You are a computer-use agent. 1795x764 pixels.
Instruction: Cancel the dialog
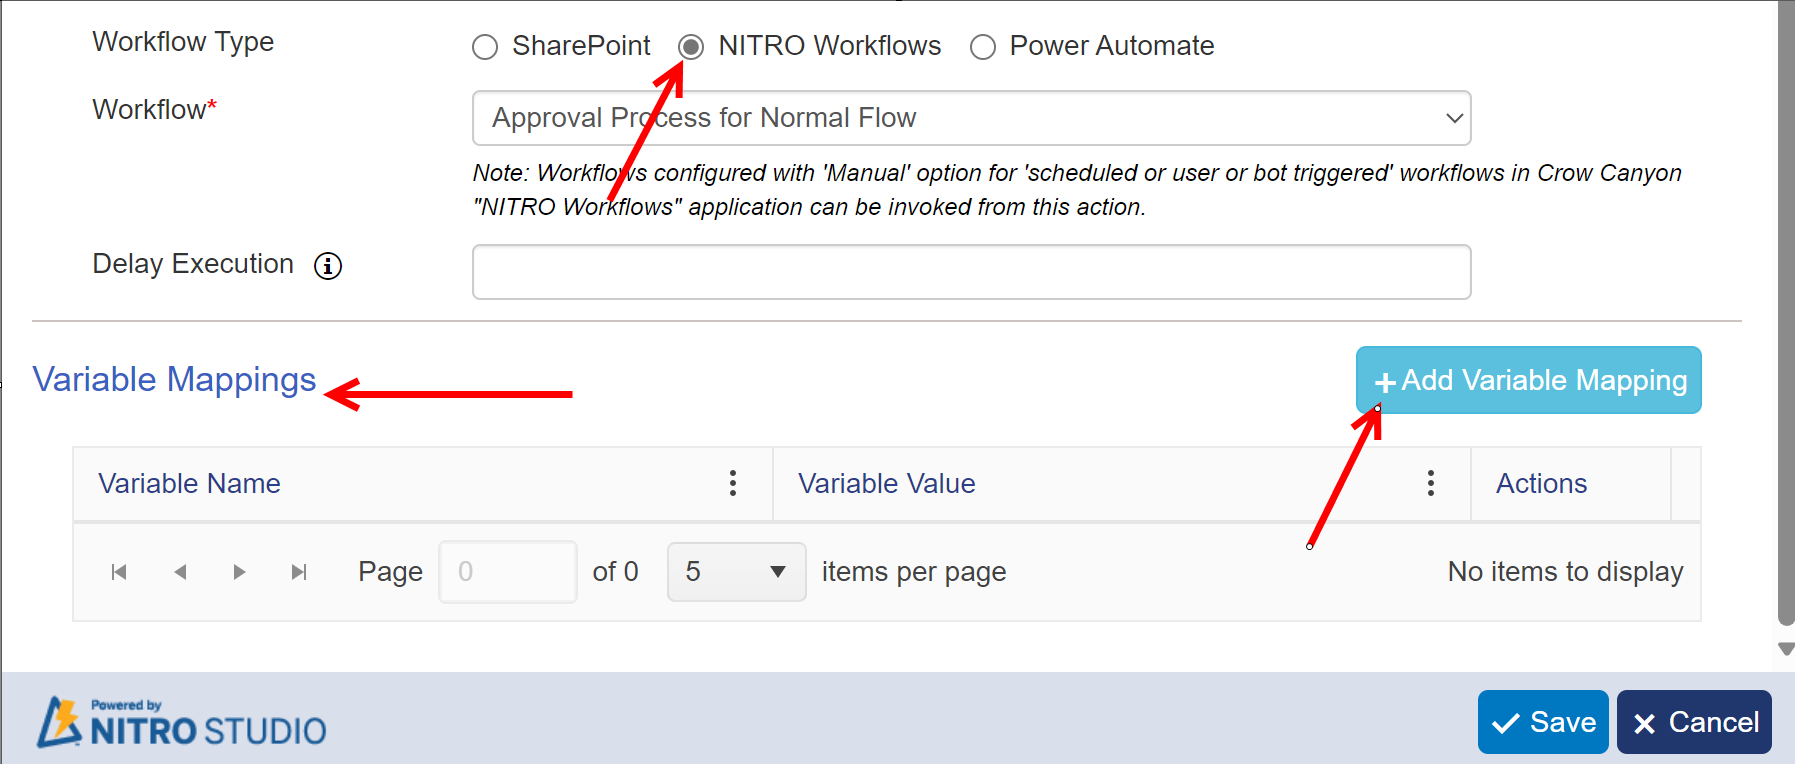coord(1694,722)
